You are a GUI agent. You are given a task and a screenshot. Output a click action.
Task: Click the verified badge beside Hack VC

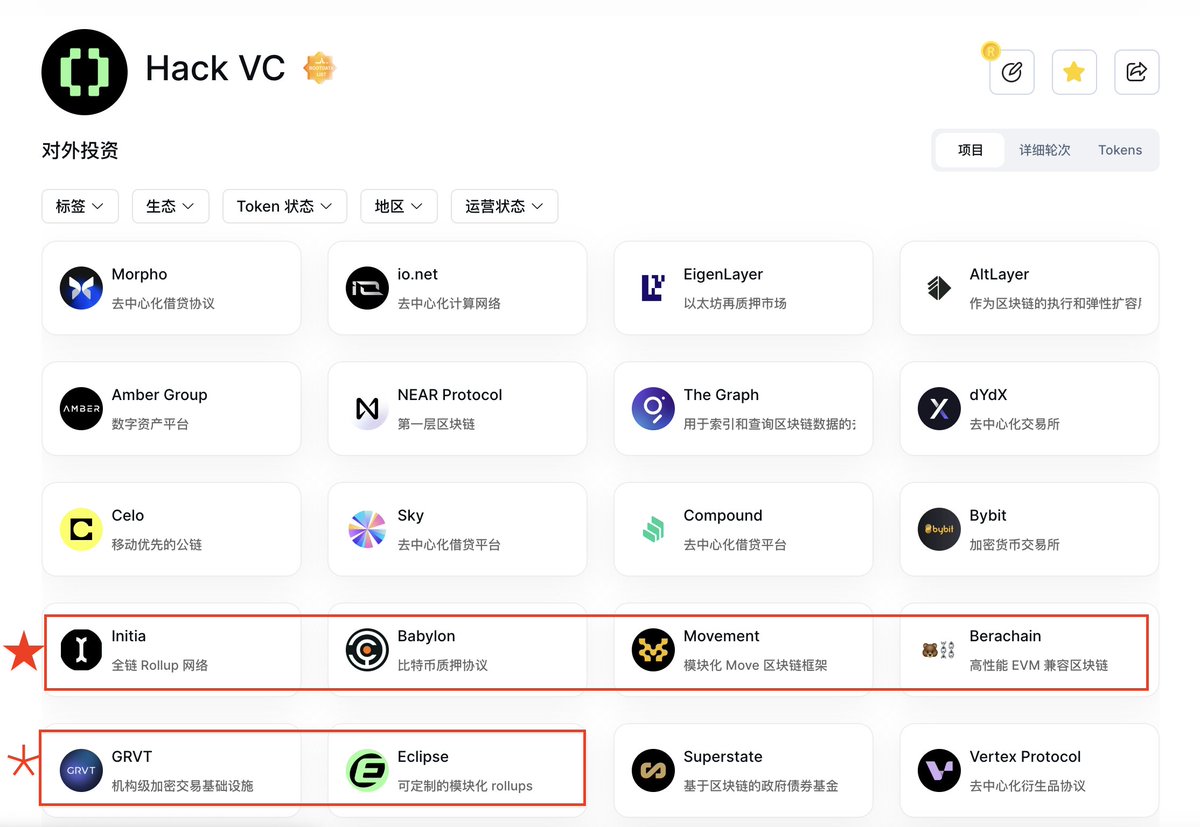(x=319, y=68)
